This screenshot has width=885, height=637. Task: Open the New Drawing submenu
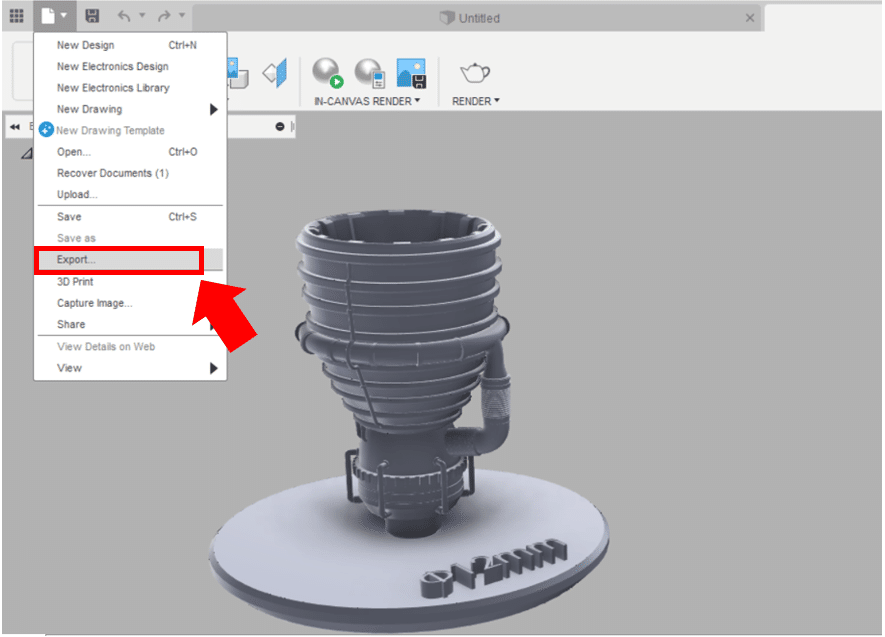(130, 109)
